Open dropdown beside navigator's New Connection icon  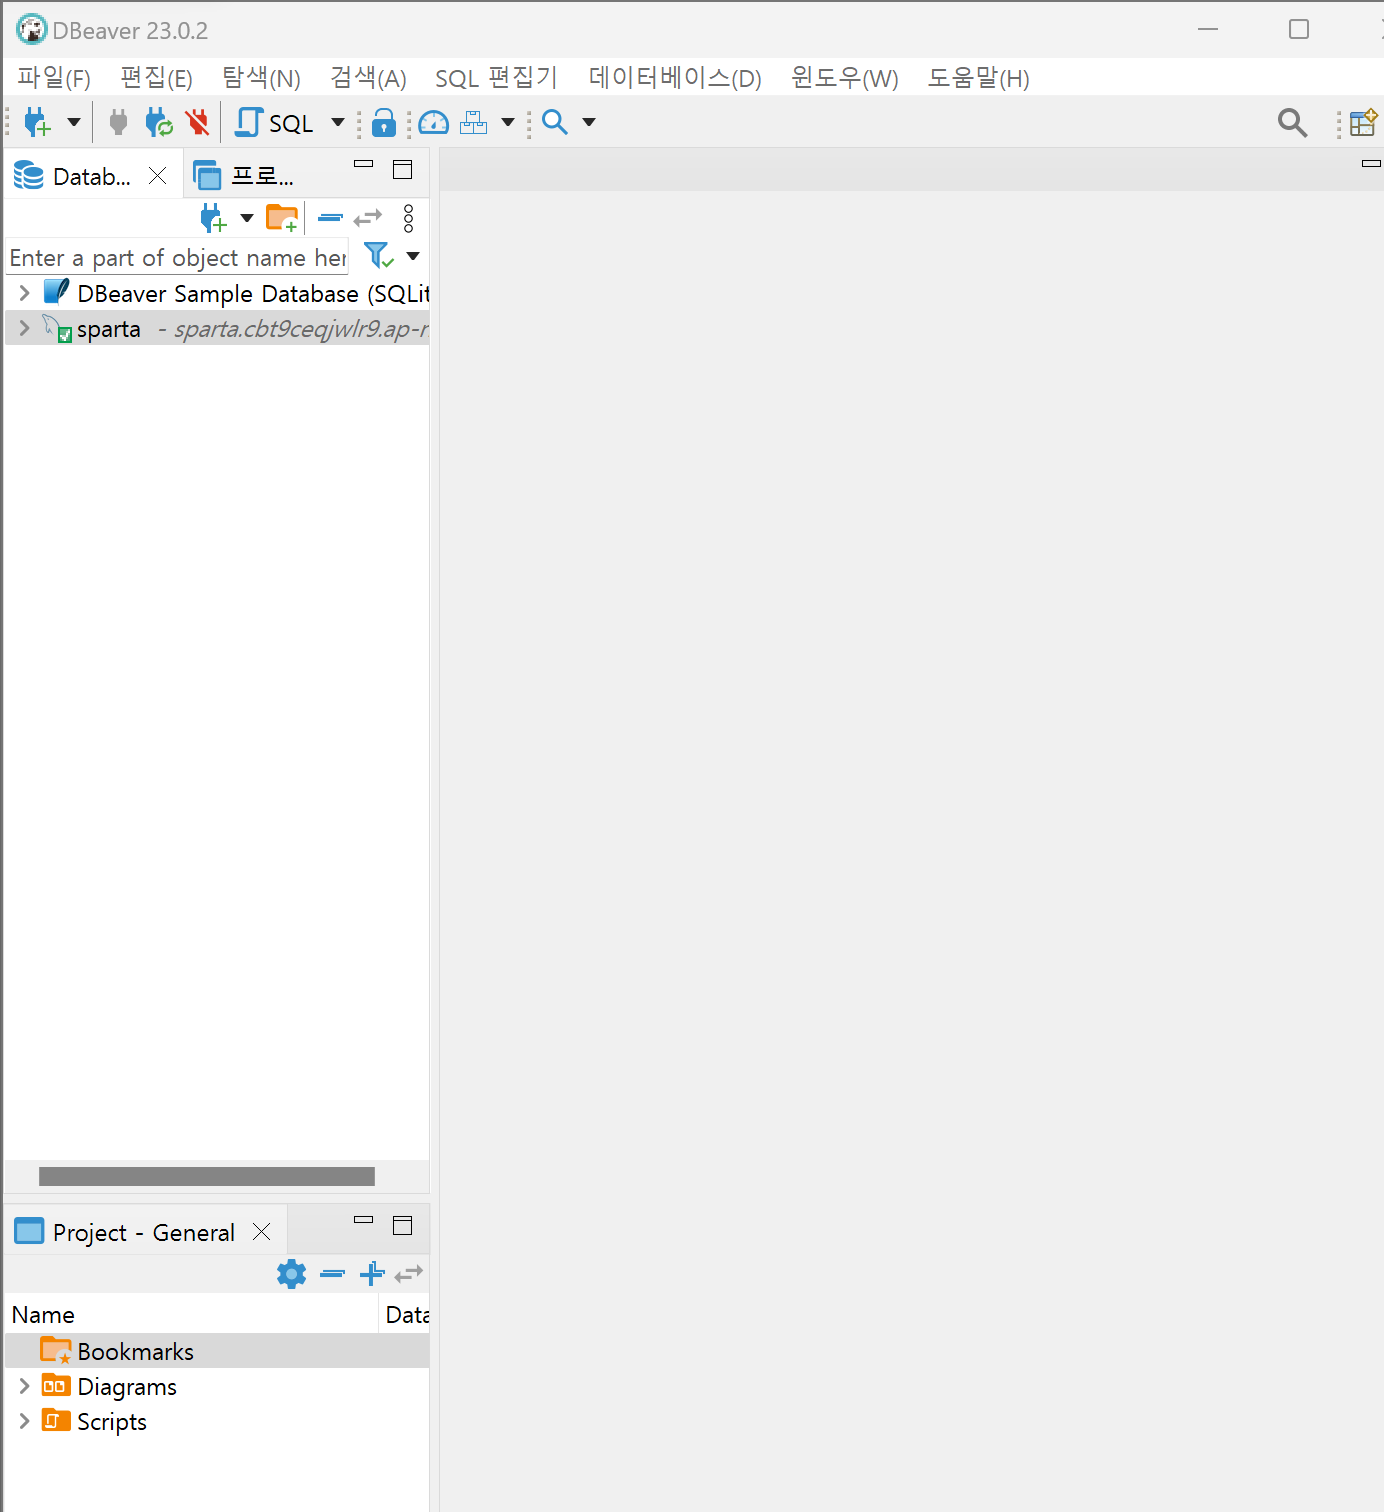247,218
